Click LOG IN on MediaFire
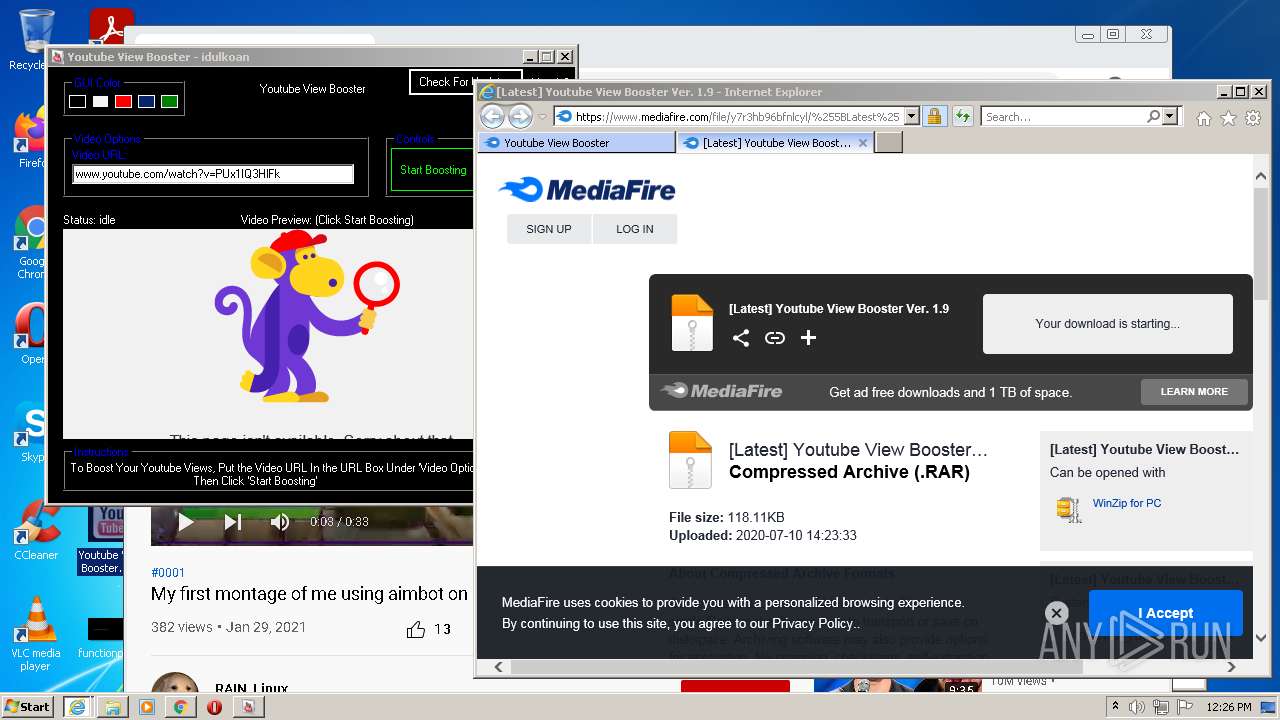Screen dimensions: 1280x720 635,229
